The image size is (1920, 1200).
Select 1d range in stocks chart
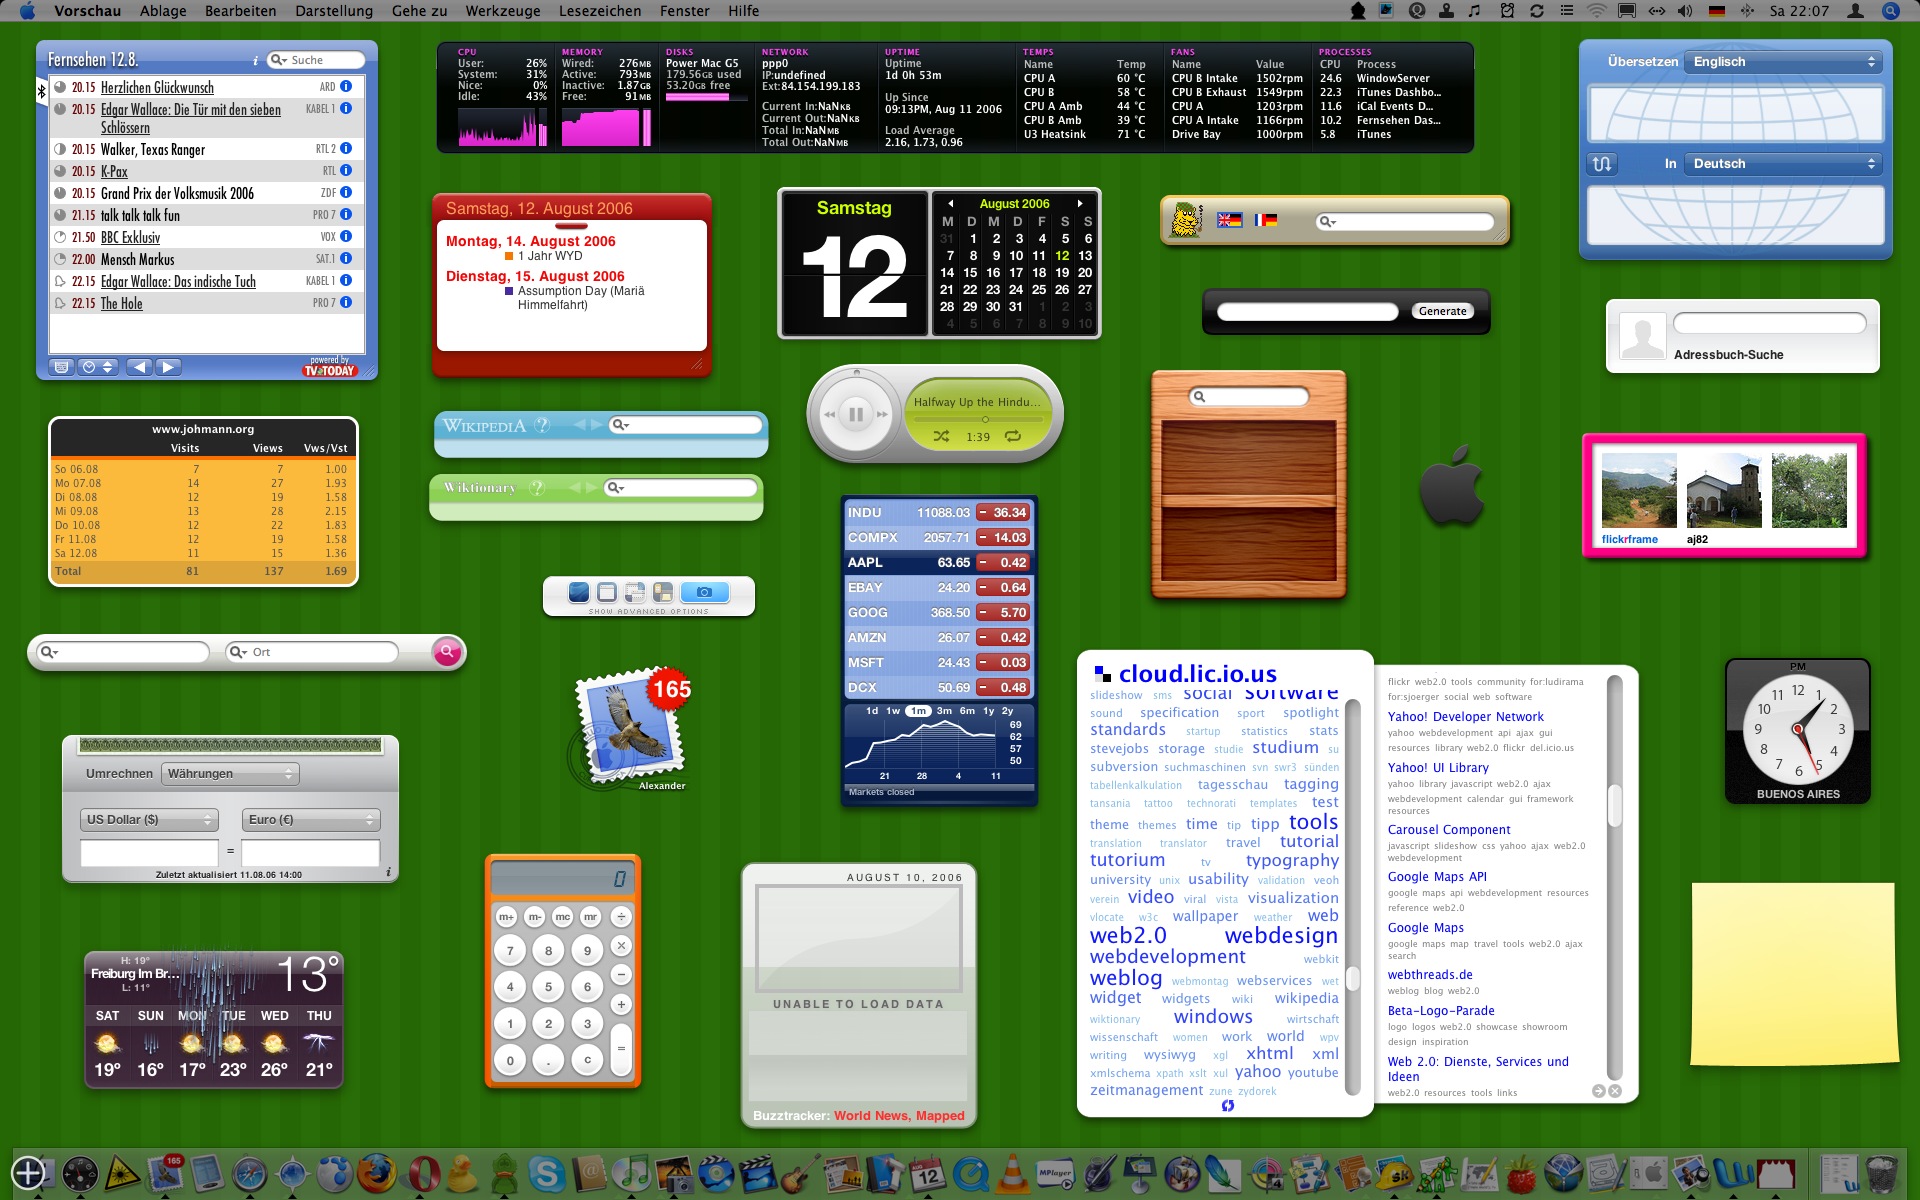click(x=872, y=711)
